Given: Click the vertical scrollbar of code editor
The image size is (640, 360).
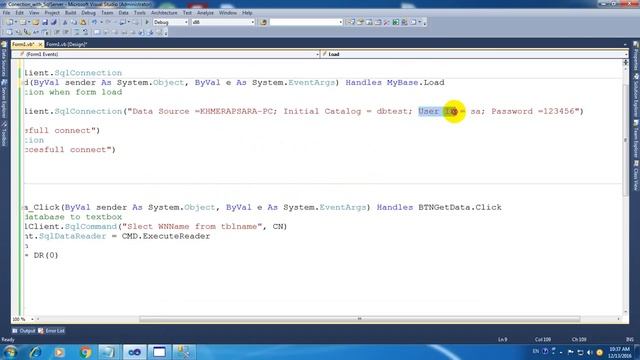Looking at the screenshot, I should click(625, 140).
